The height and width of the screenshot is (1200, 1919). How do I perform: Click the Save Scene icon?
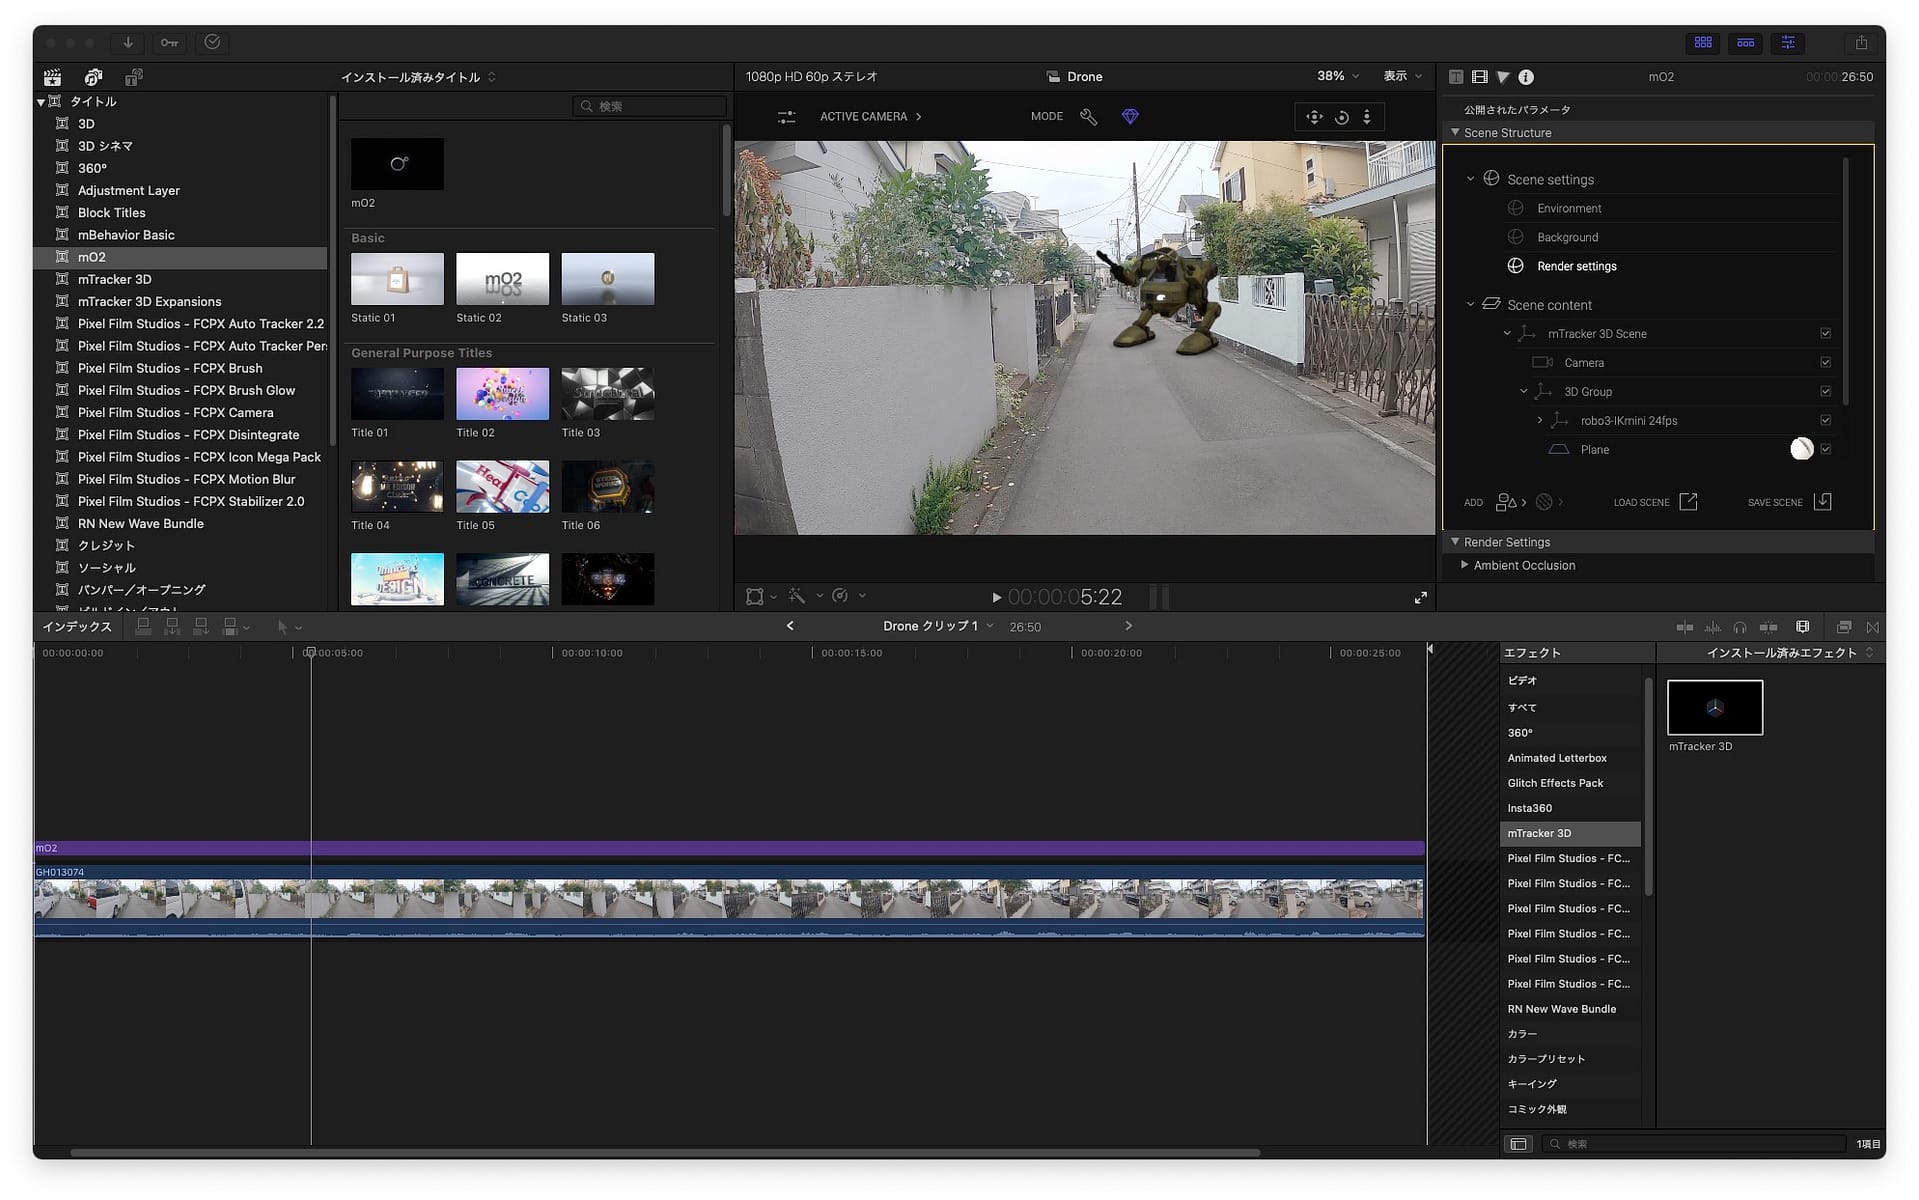pyautogui.click(x=1822, y=502)
